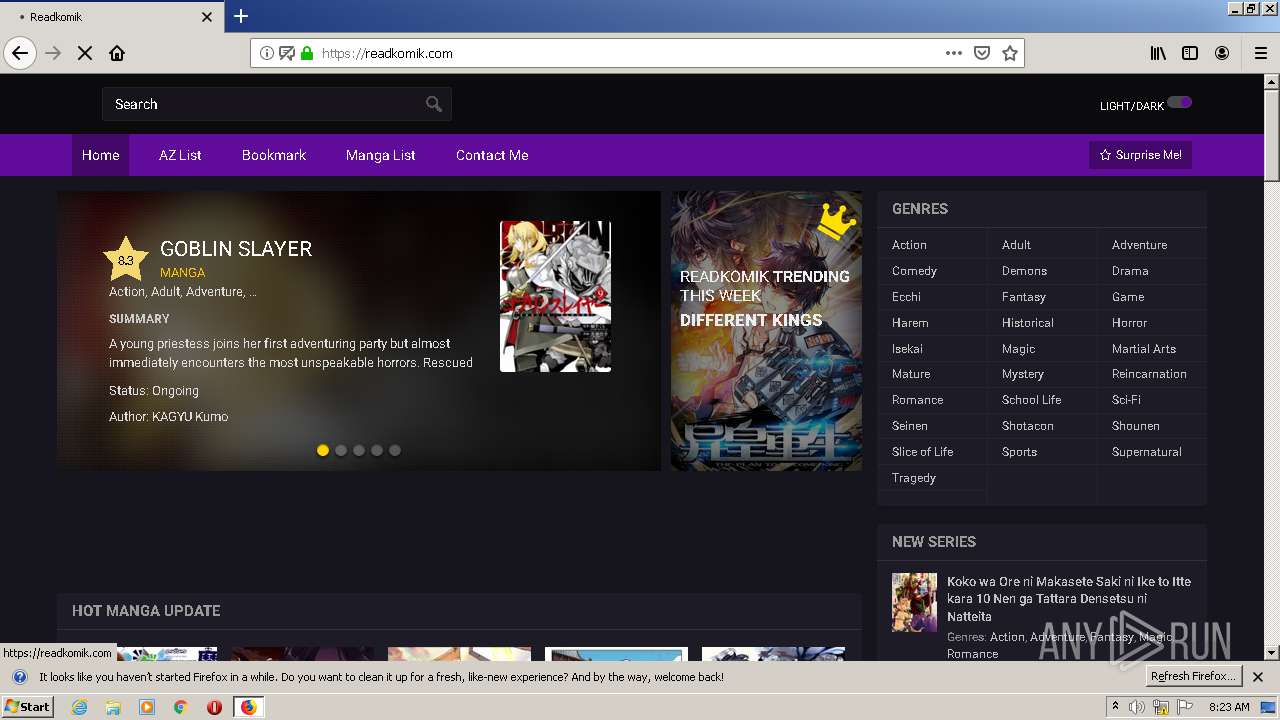Open the Firefox home page icon
1280x720 pixels.
[117, 53]
